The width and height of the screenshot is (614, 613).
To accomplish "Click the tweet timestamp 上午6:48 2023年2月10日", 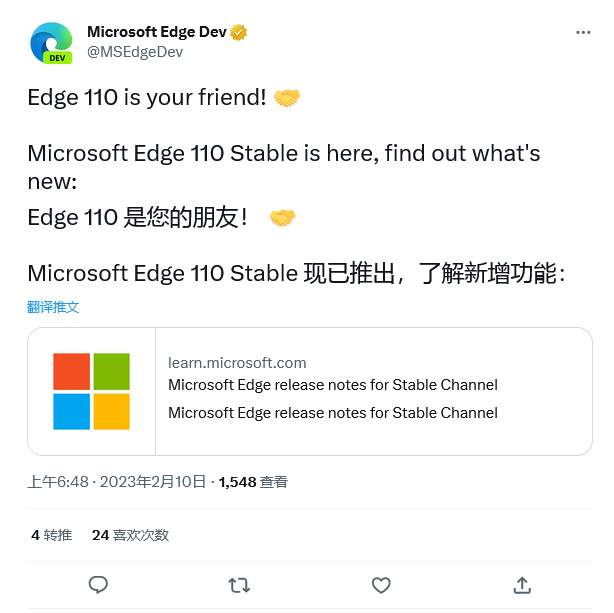I will (117, 482).
